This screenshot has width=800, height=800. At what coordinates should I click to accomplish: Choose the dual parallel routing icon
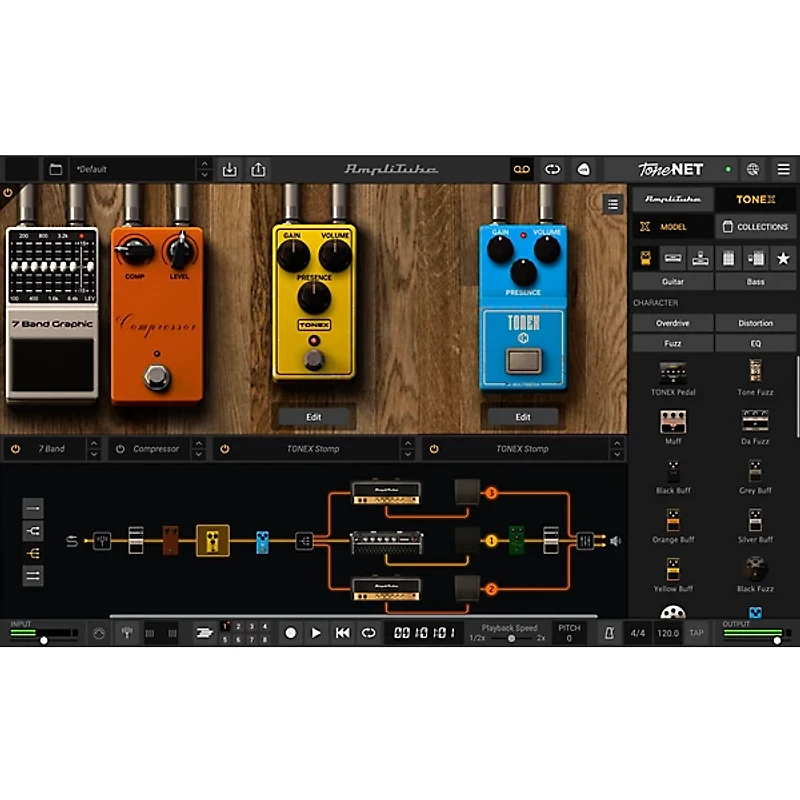(33, 576)
